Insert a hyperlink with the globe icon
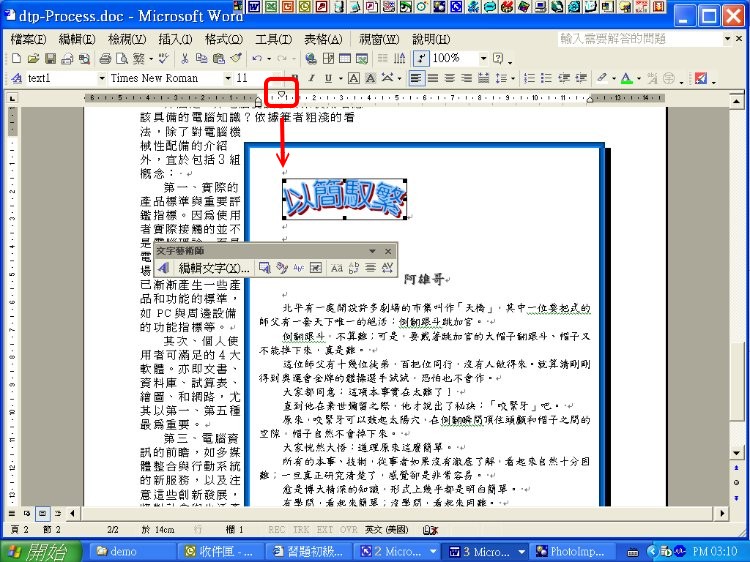 (x=311, y=58)
